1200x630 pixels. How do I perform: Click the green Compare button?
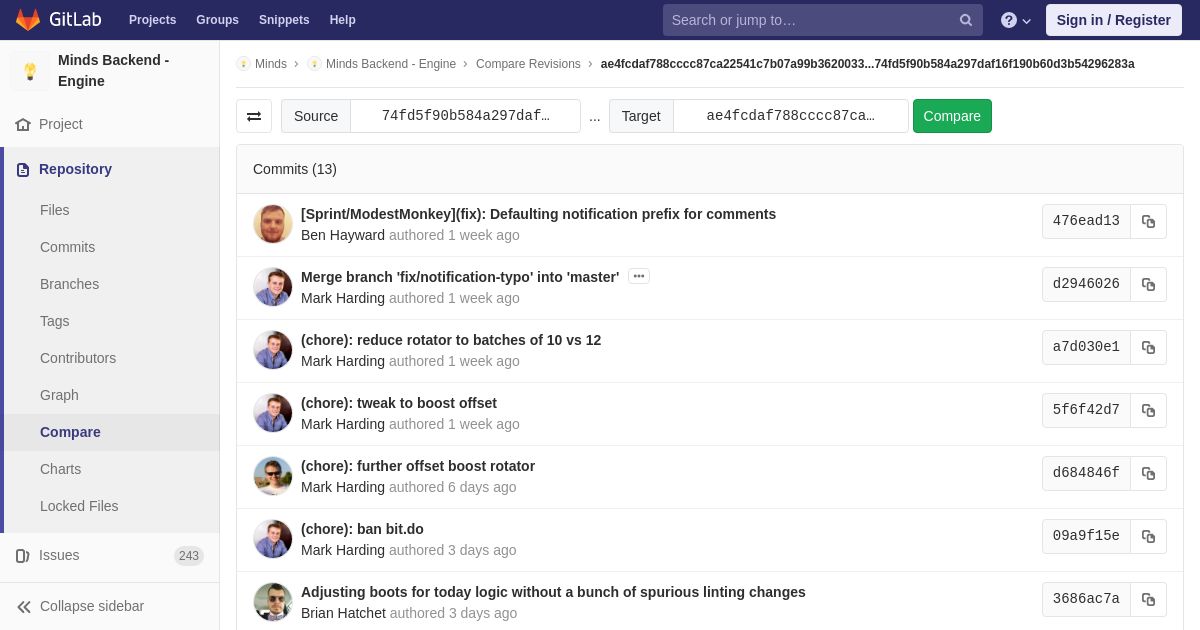pyautogui.click(x=952, y=116)
